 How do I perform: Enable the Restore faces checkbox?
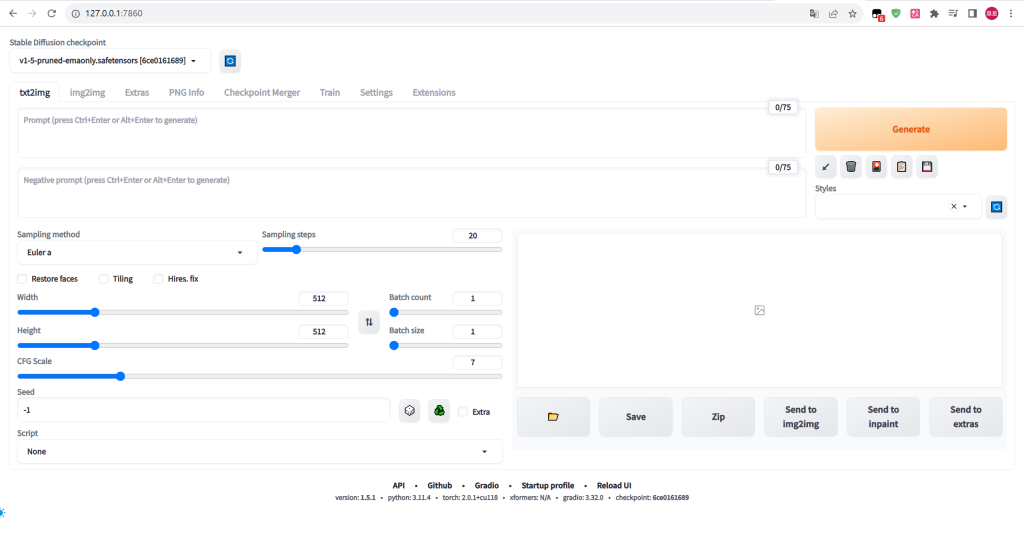click(23, 279)
